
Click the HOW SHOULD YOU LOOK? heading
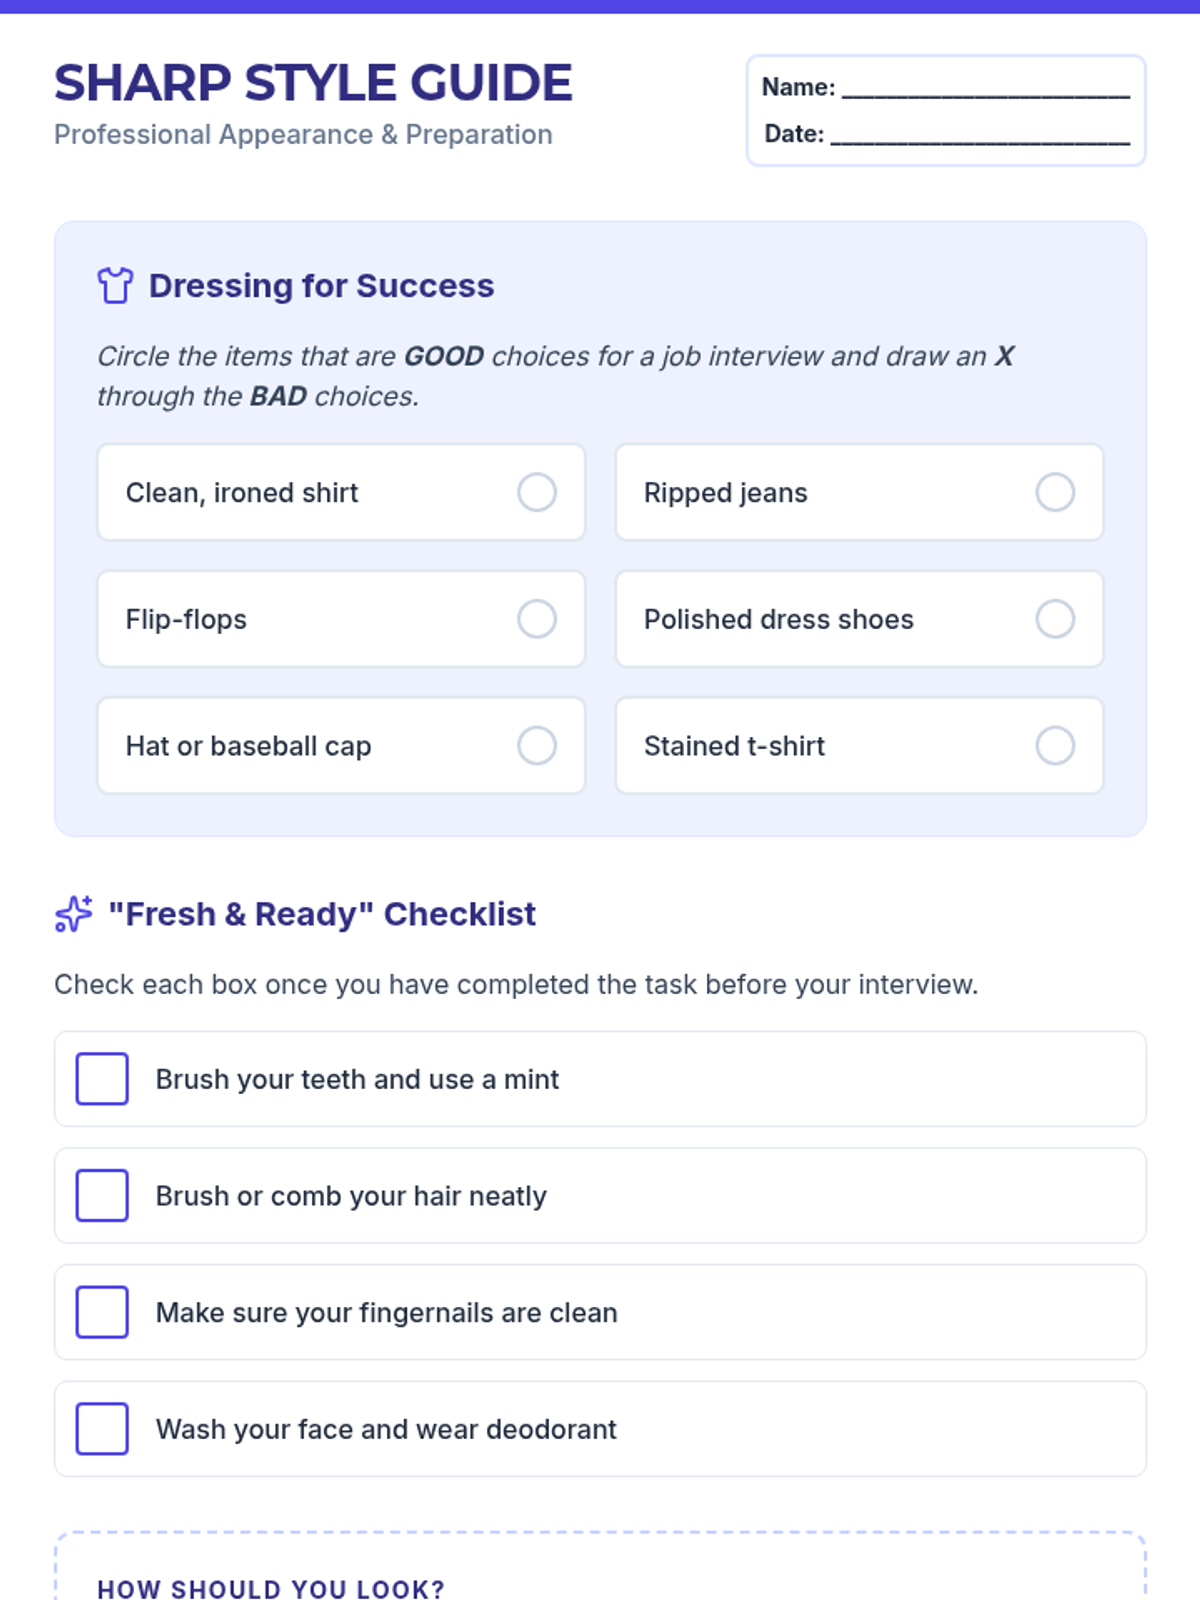[x=271, y=1588]
